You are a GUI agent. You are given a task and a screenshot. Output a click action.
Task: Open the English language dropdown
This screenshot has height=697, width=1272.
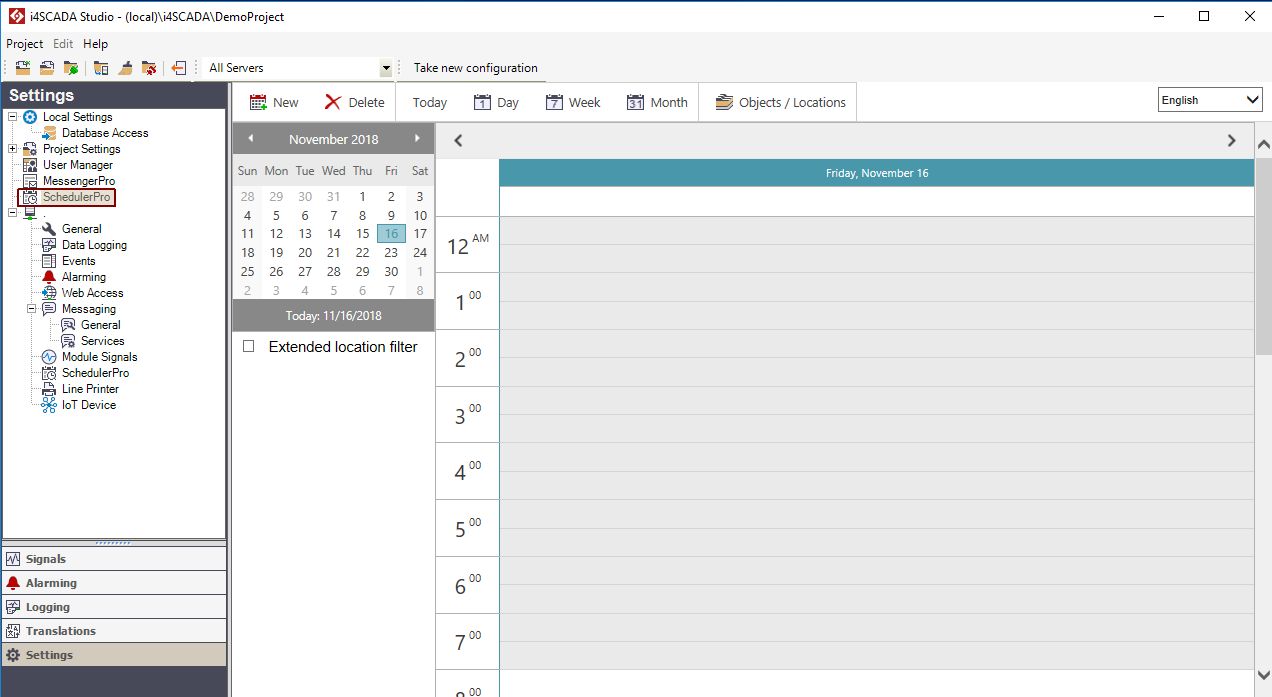[1210, 100]
